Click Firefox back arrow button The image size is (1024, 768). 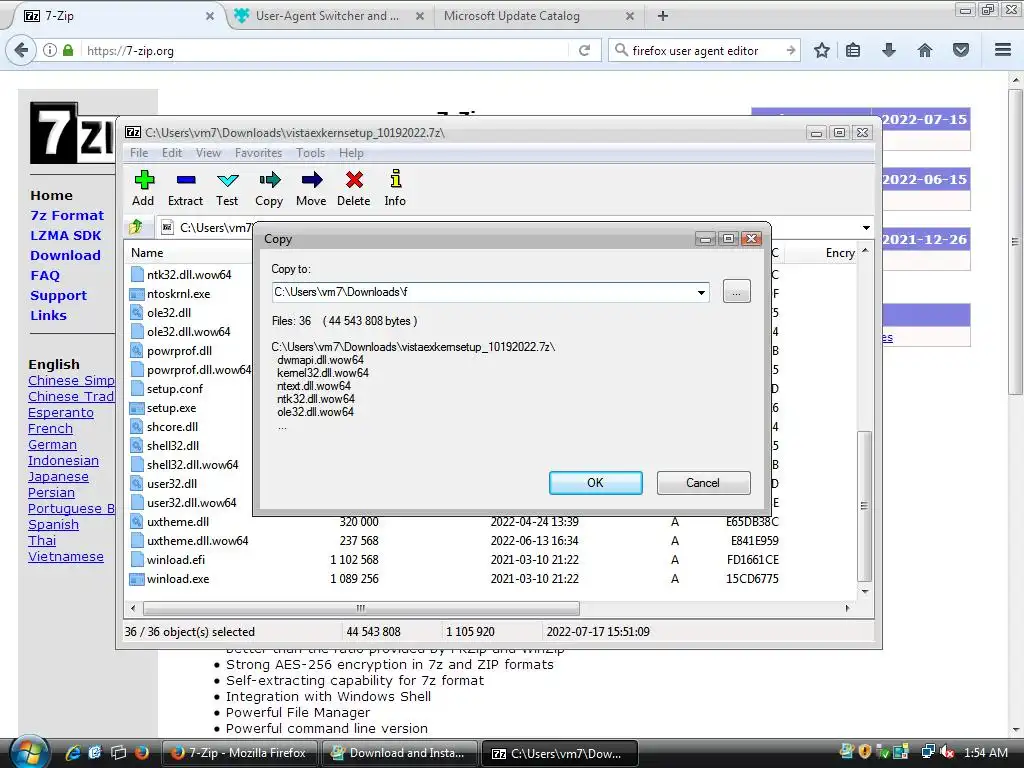[x=21, y=50]
